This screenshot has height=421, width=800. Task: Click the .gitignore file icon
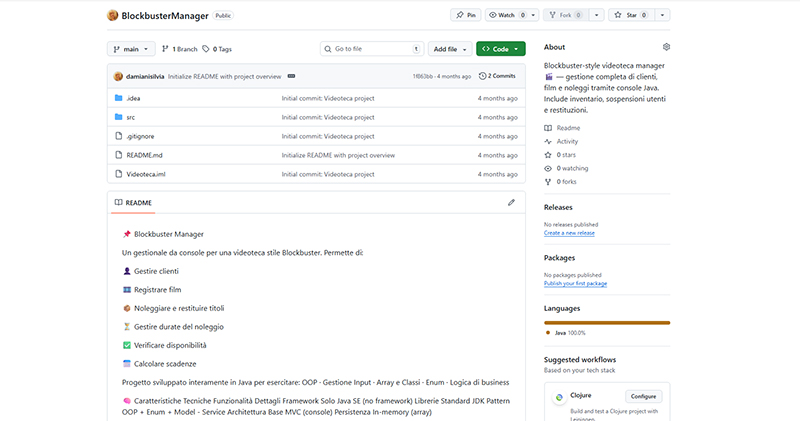pyautogui.click(x=118, y=136)
